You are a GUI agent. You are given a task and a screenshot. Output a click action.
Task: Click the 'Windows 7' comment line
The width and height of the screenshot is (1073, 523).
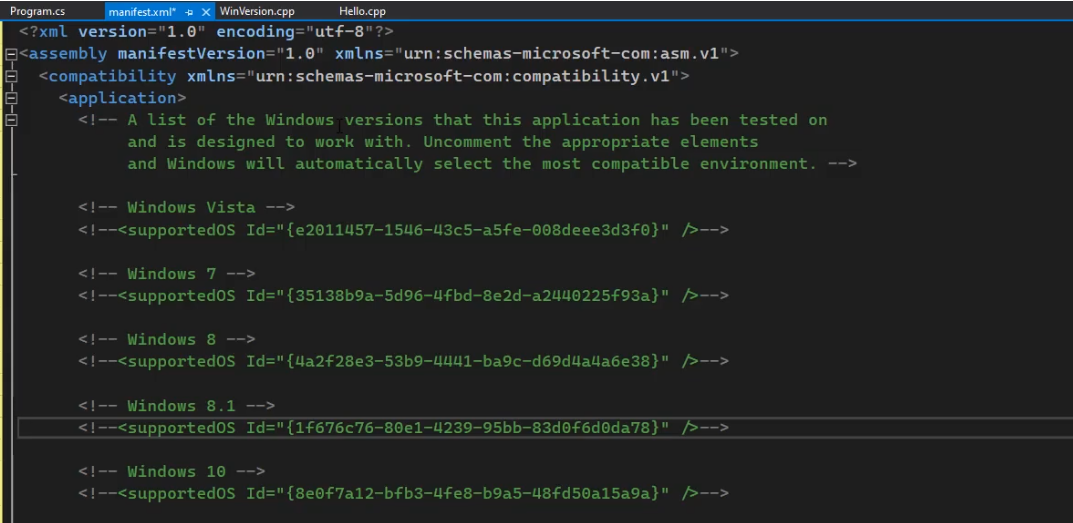pos(166,274)
